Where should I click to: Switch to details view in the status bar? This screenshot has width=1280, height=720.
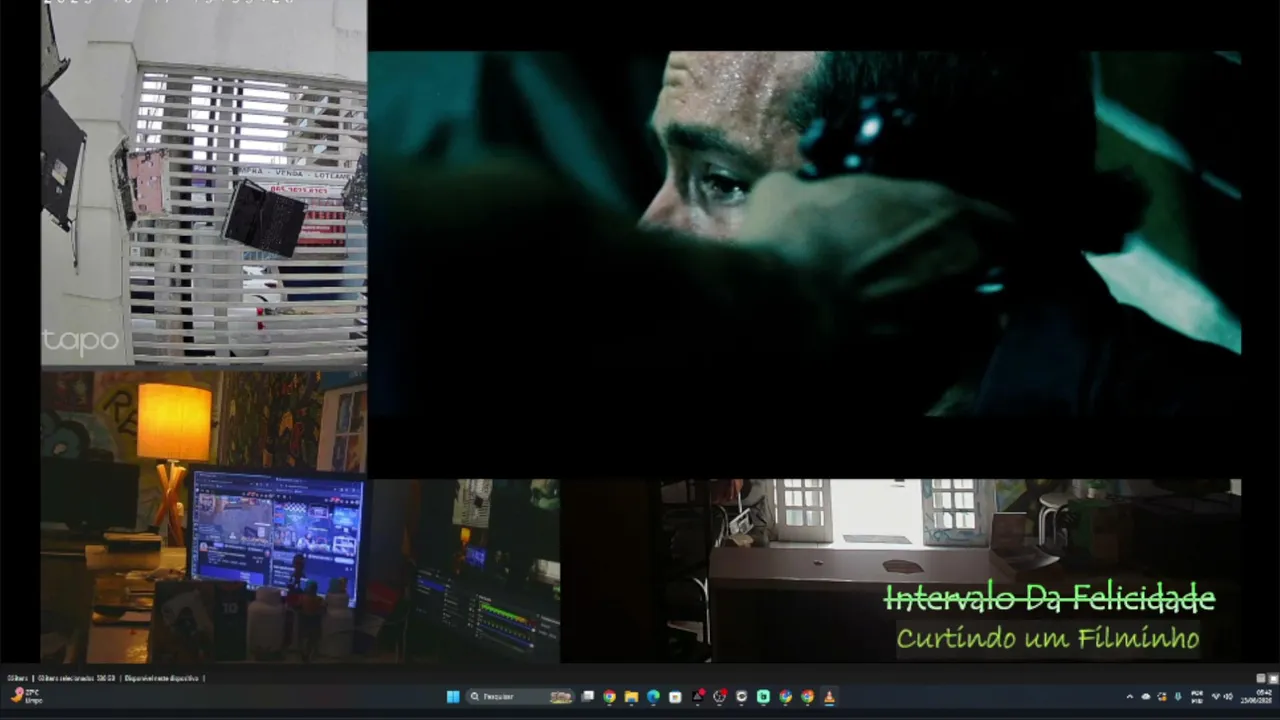tap(1261, 678)
